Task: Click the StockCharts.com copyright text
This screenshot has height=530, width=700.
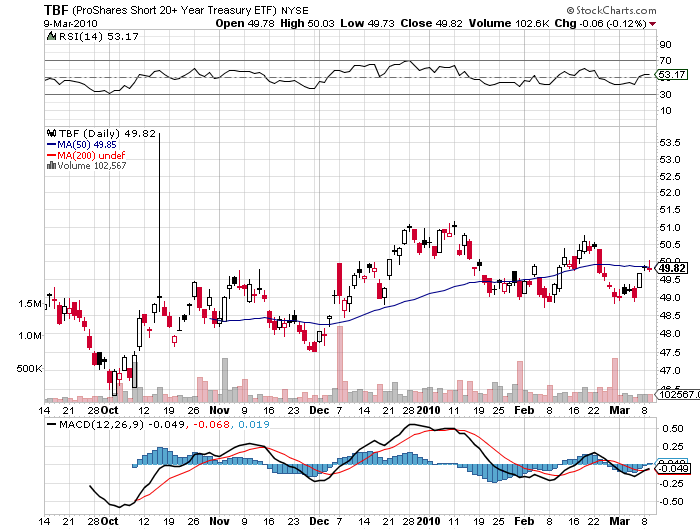Action: [x=612, y=10]
